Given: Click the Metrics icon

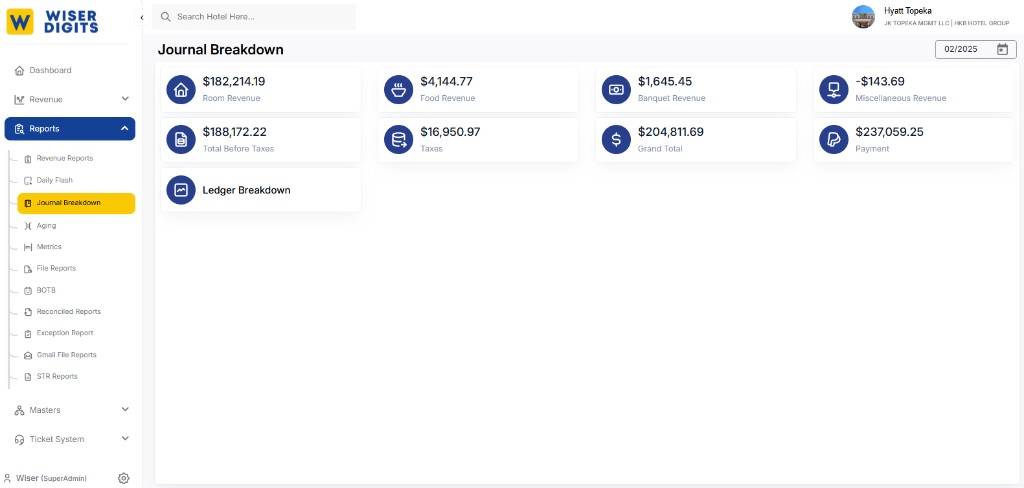Looking at the screenshot, I should [28, 247].
